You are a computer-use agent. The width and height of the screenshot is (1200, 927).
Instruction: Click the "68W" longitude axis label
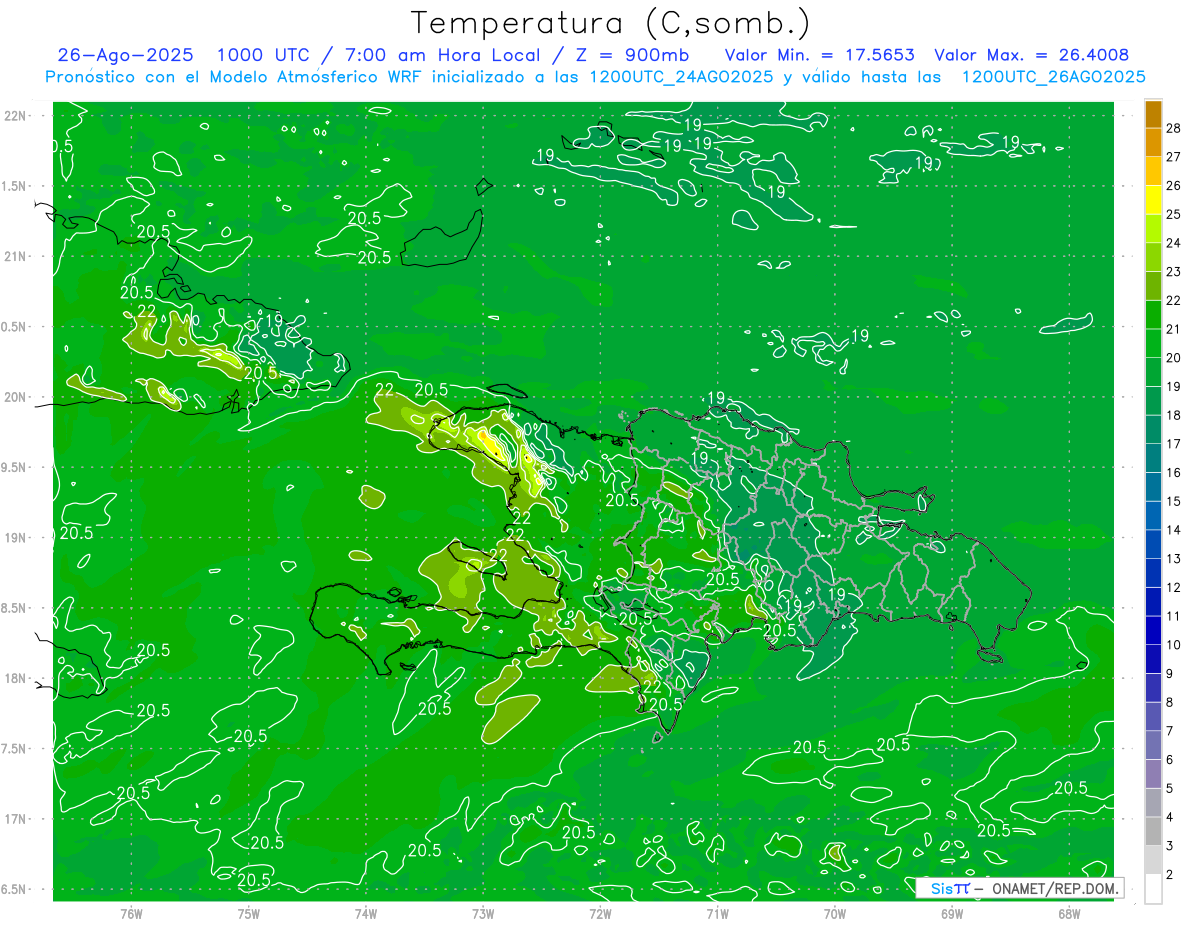click(1068, 914)
